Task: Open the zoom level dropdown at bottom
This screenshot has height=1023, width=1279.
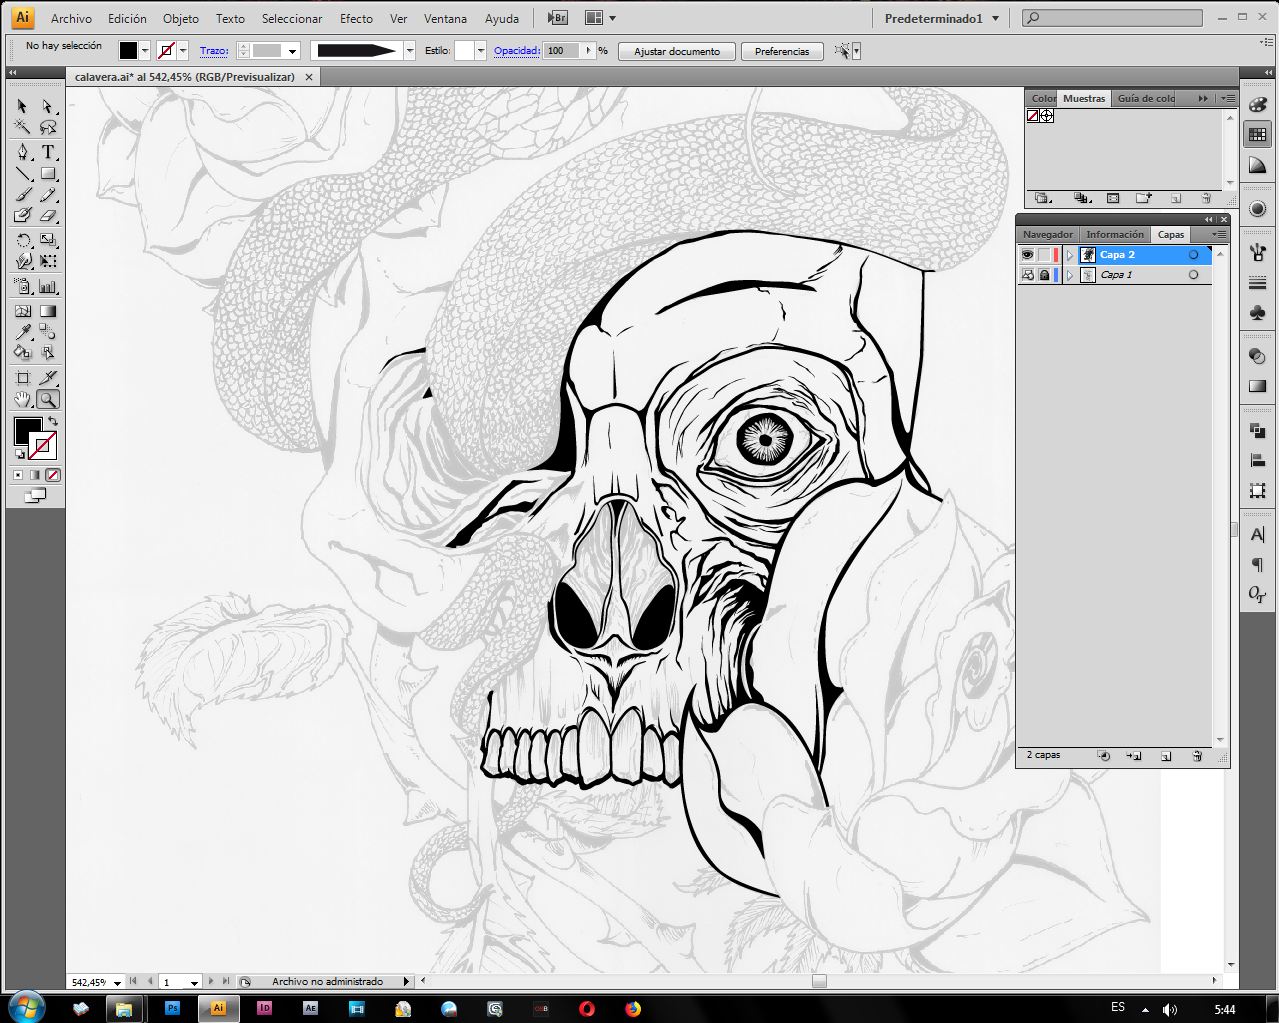Action: [x=118, y=982]
